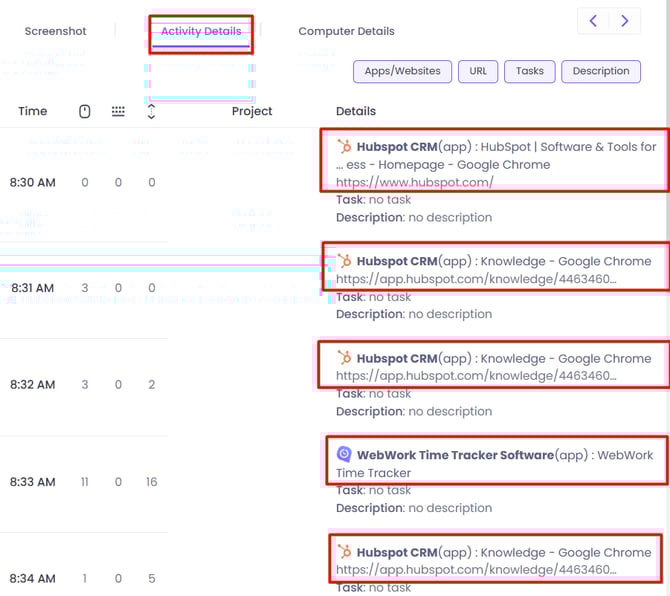Click the scroll activity column icon
The image size is (670, 596).
point(151,112)
